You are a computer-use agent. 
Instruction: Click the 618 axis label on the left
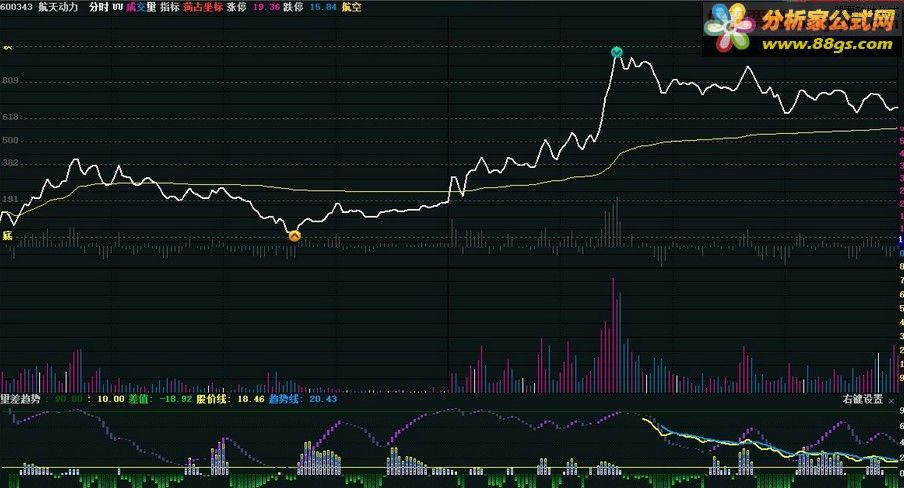(x=10, y=117)
